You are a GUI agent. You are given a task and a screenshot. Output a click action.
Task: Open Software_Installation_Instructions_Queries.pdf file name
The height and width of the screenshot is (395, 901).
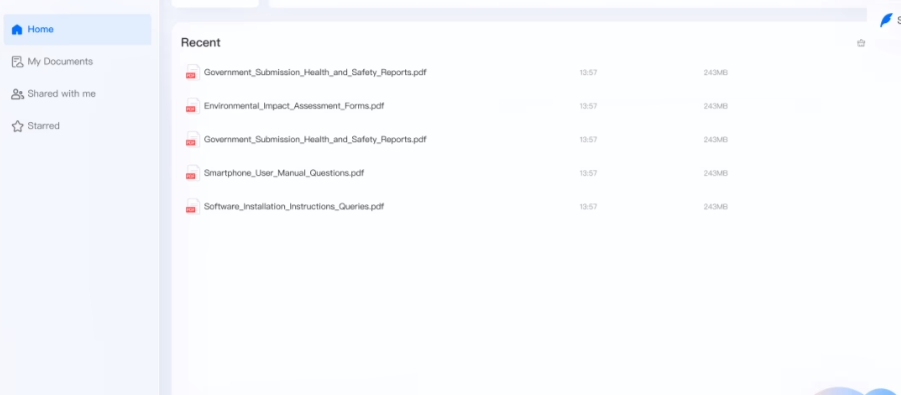(294, 206)
